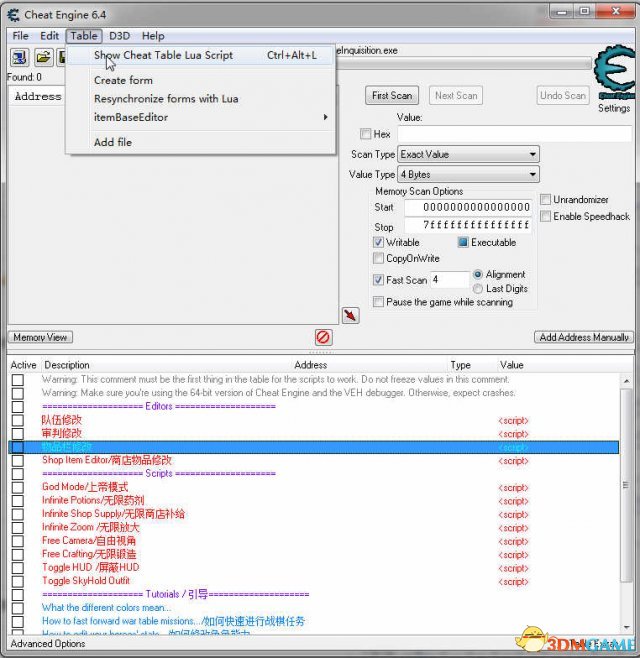640x658 pixels.
Task: Enable the Unrandomizer checkbox
Action: point(545,199)
